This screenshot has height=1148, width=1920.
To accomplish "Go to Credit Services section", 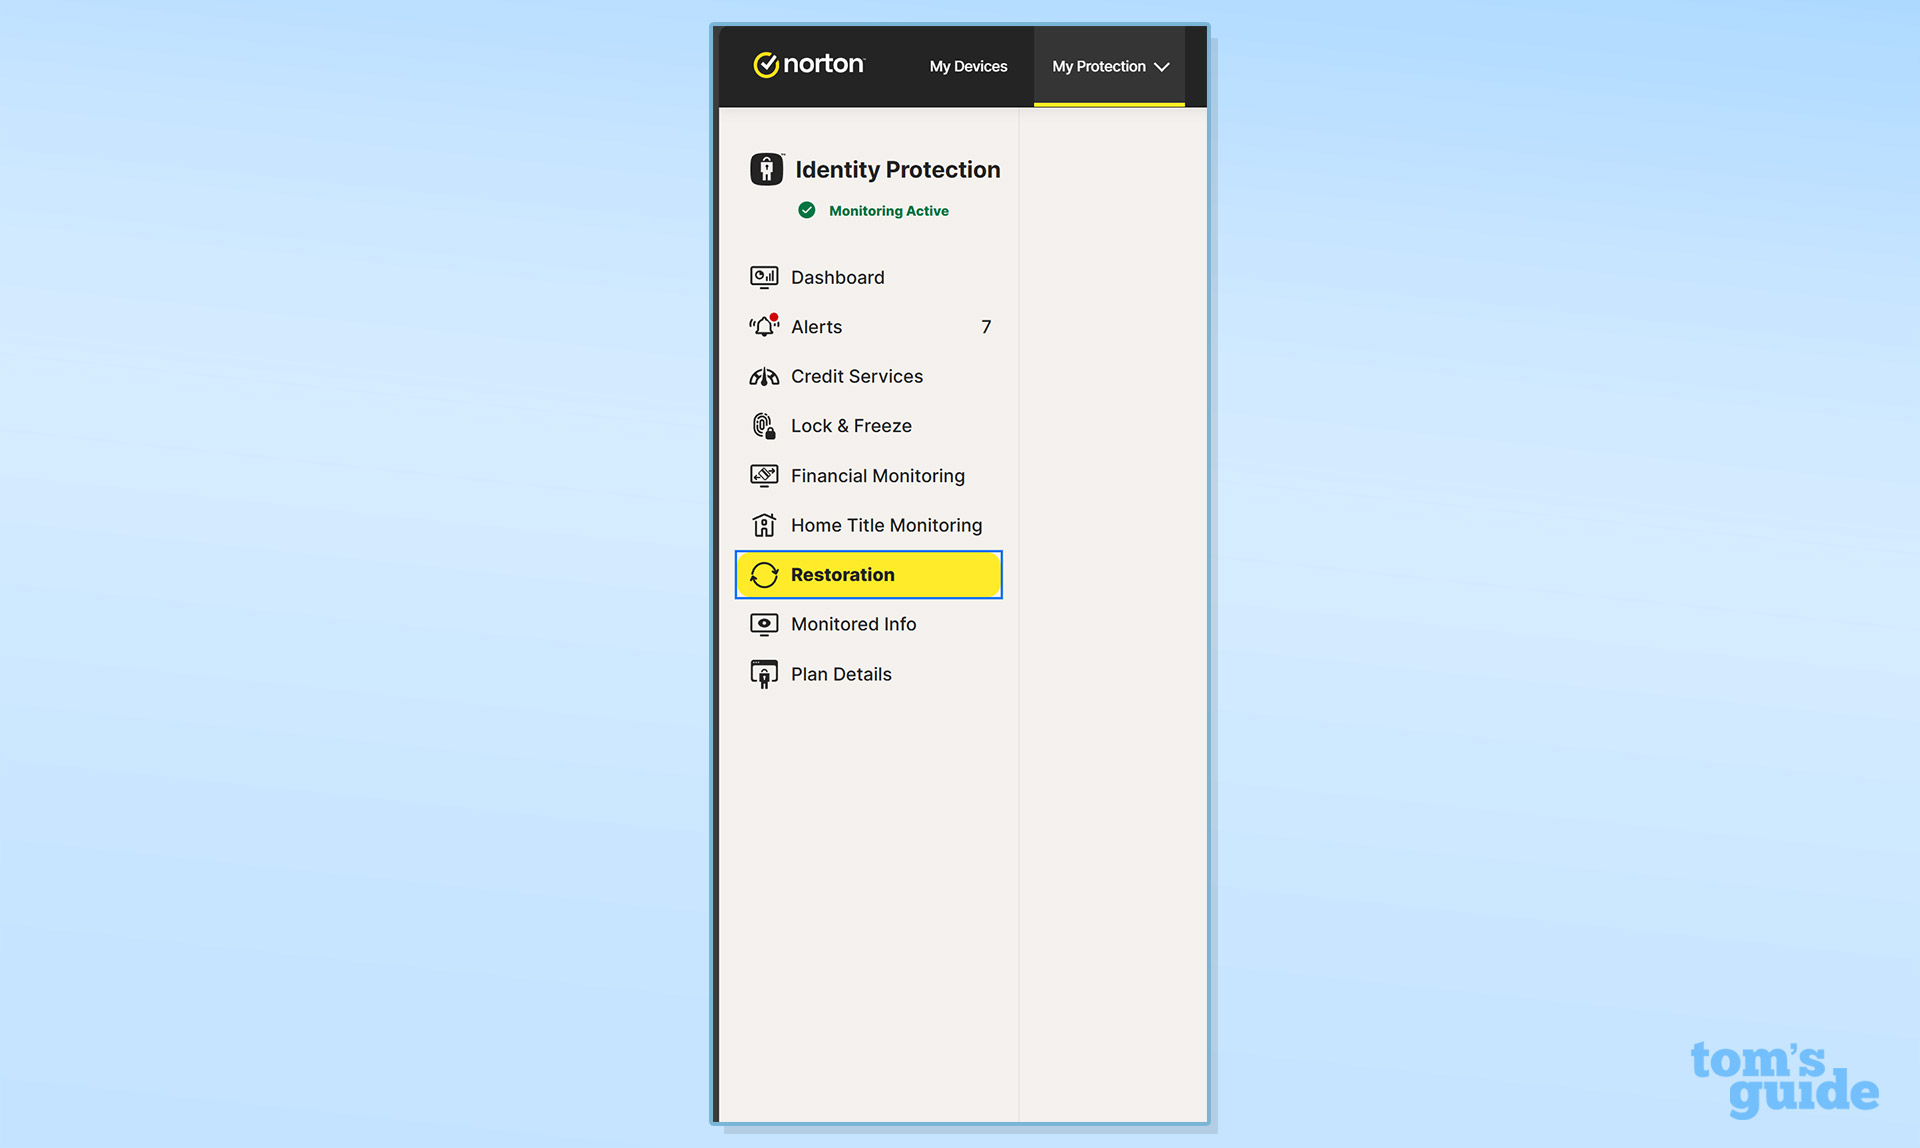I will click(856, 377).
